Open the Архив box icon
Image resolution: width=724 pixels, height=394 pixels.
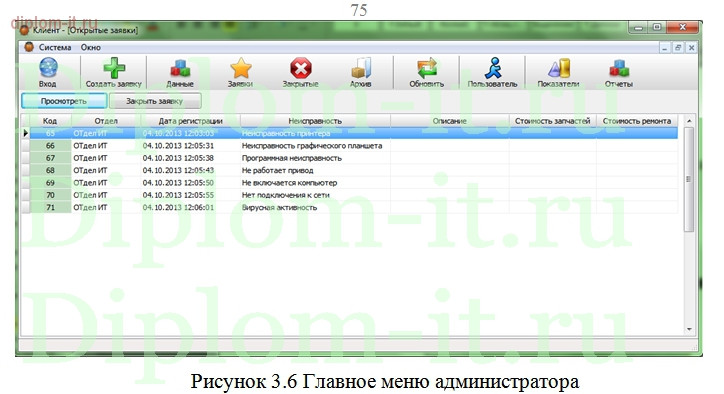click(361, 68)
